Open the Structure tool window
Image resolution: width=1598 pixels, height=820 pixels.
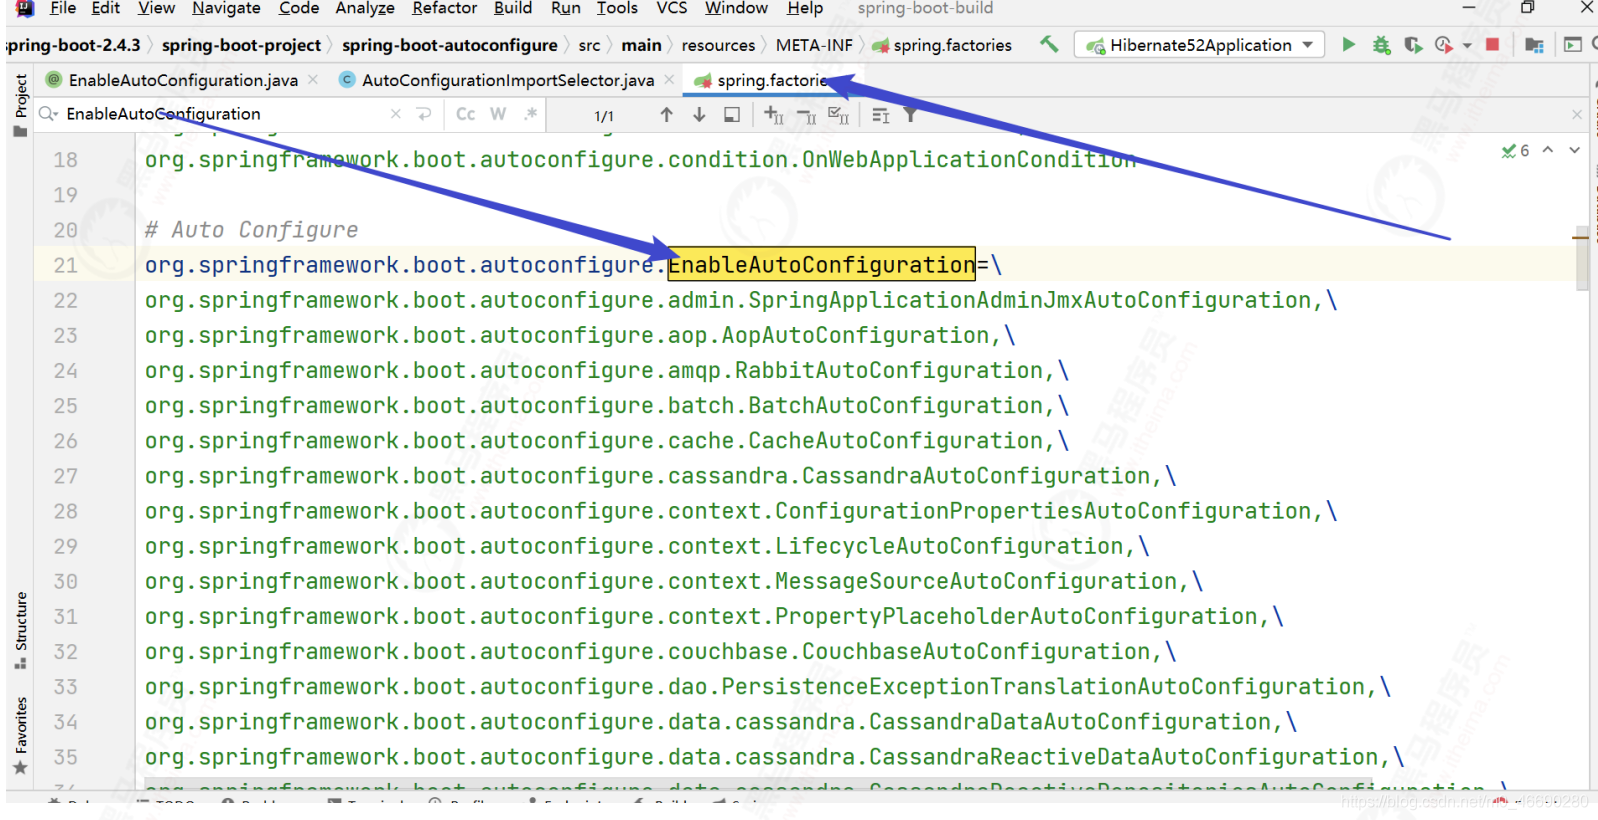click(20, 630)
